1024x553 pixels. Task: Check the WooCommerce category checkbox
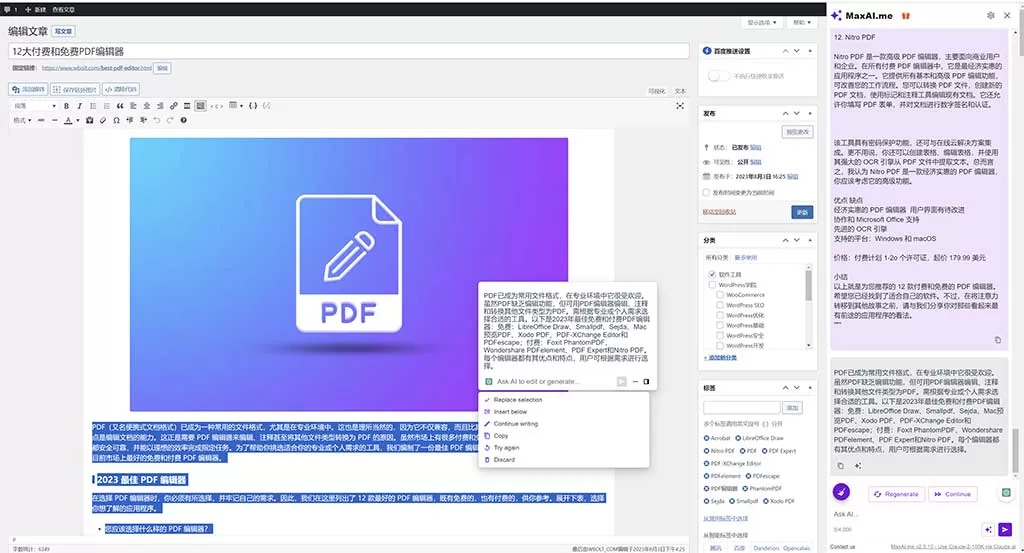pyautogui.click(x=720, y=295)
